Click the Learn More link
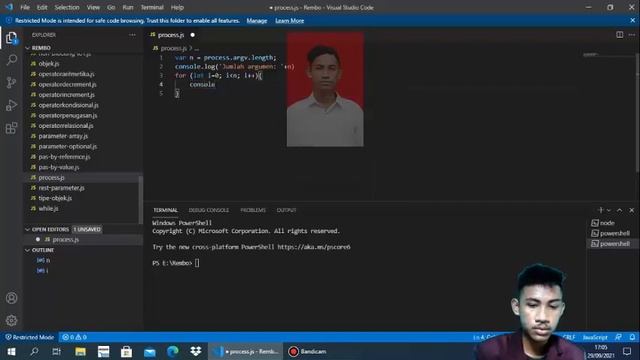 point(289,21)
